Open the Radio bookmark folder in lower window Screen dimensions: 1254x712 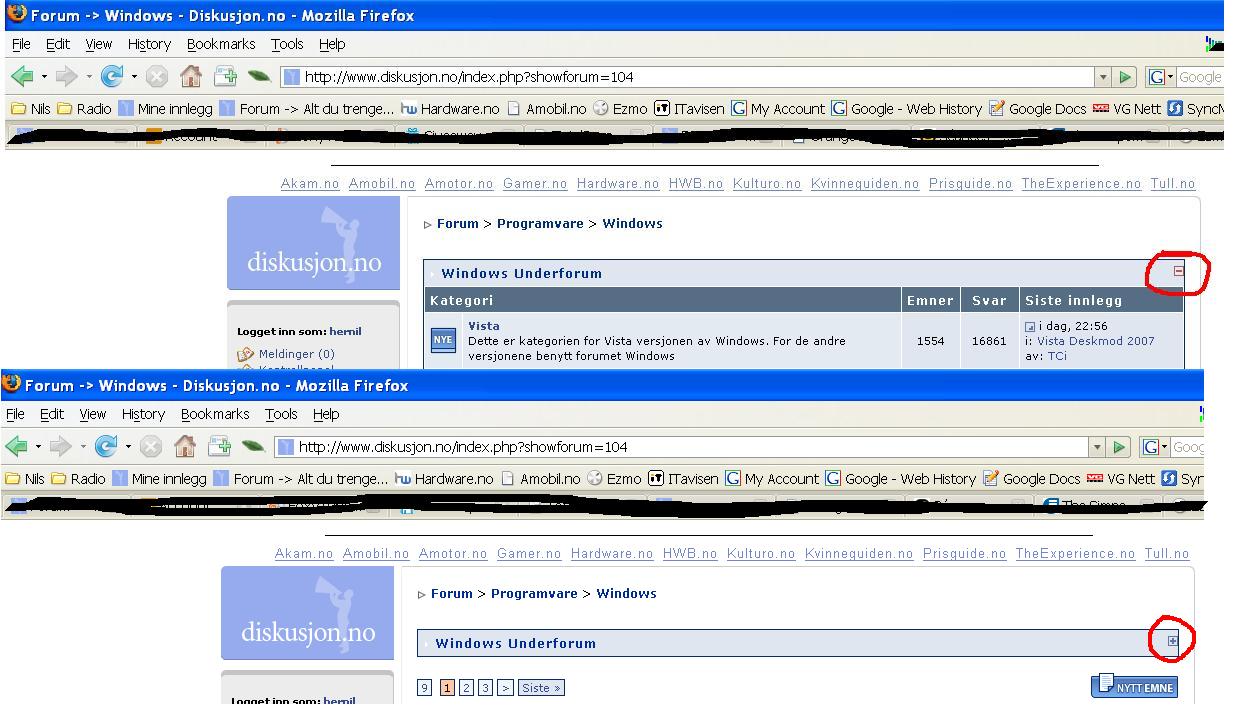pos(78,478)
